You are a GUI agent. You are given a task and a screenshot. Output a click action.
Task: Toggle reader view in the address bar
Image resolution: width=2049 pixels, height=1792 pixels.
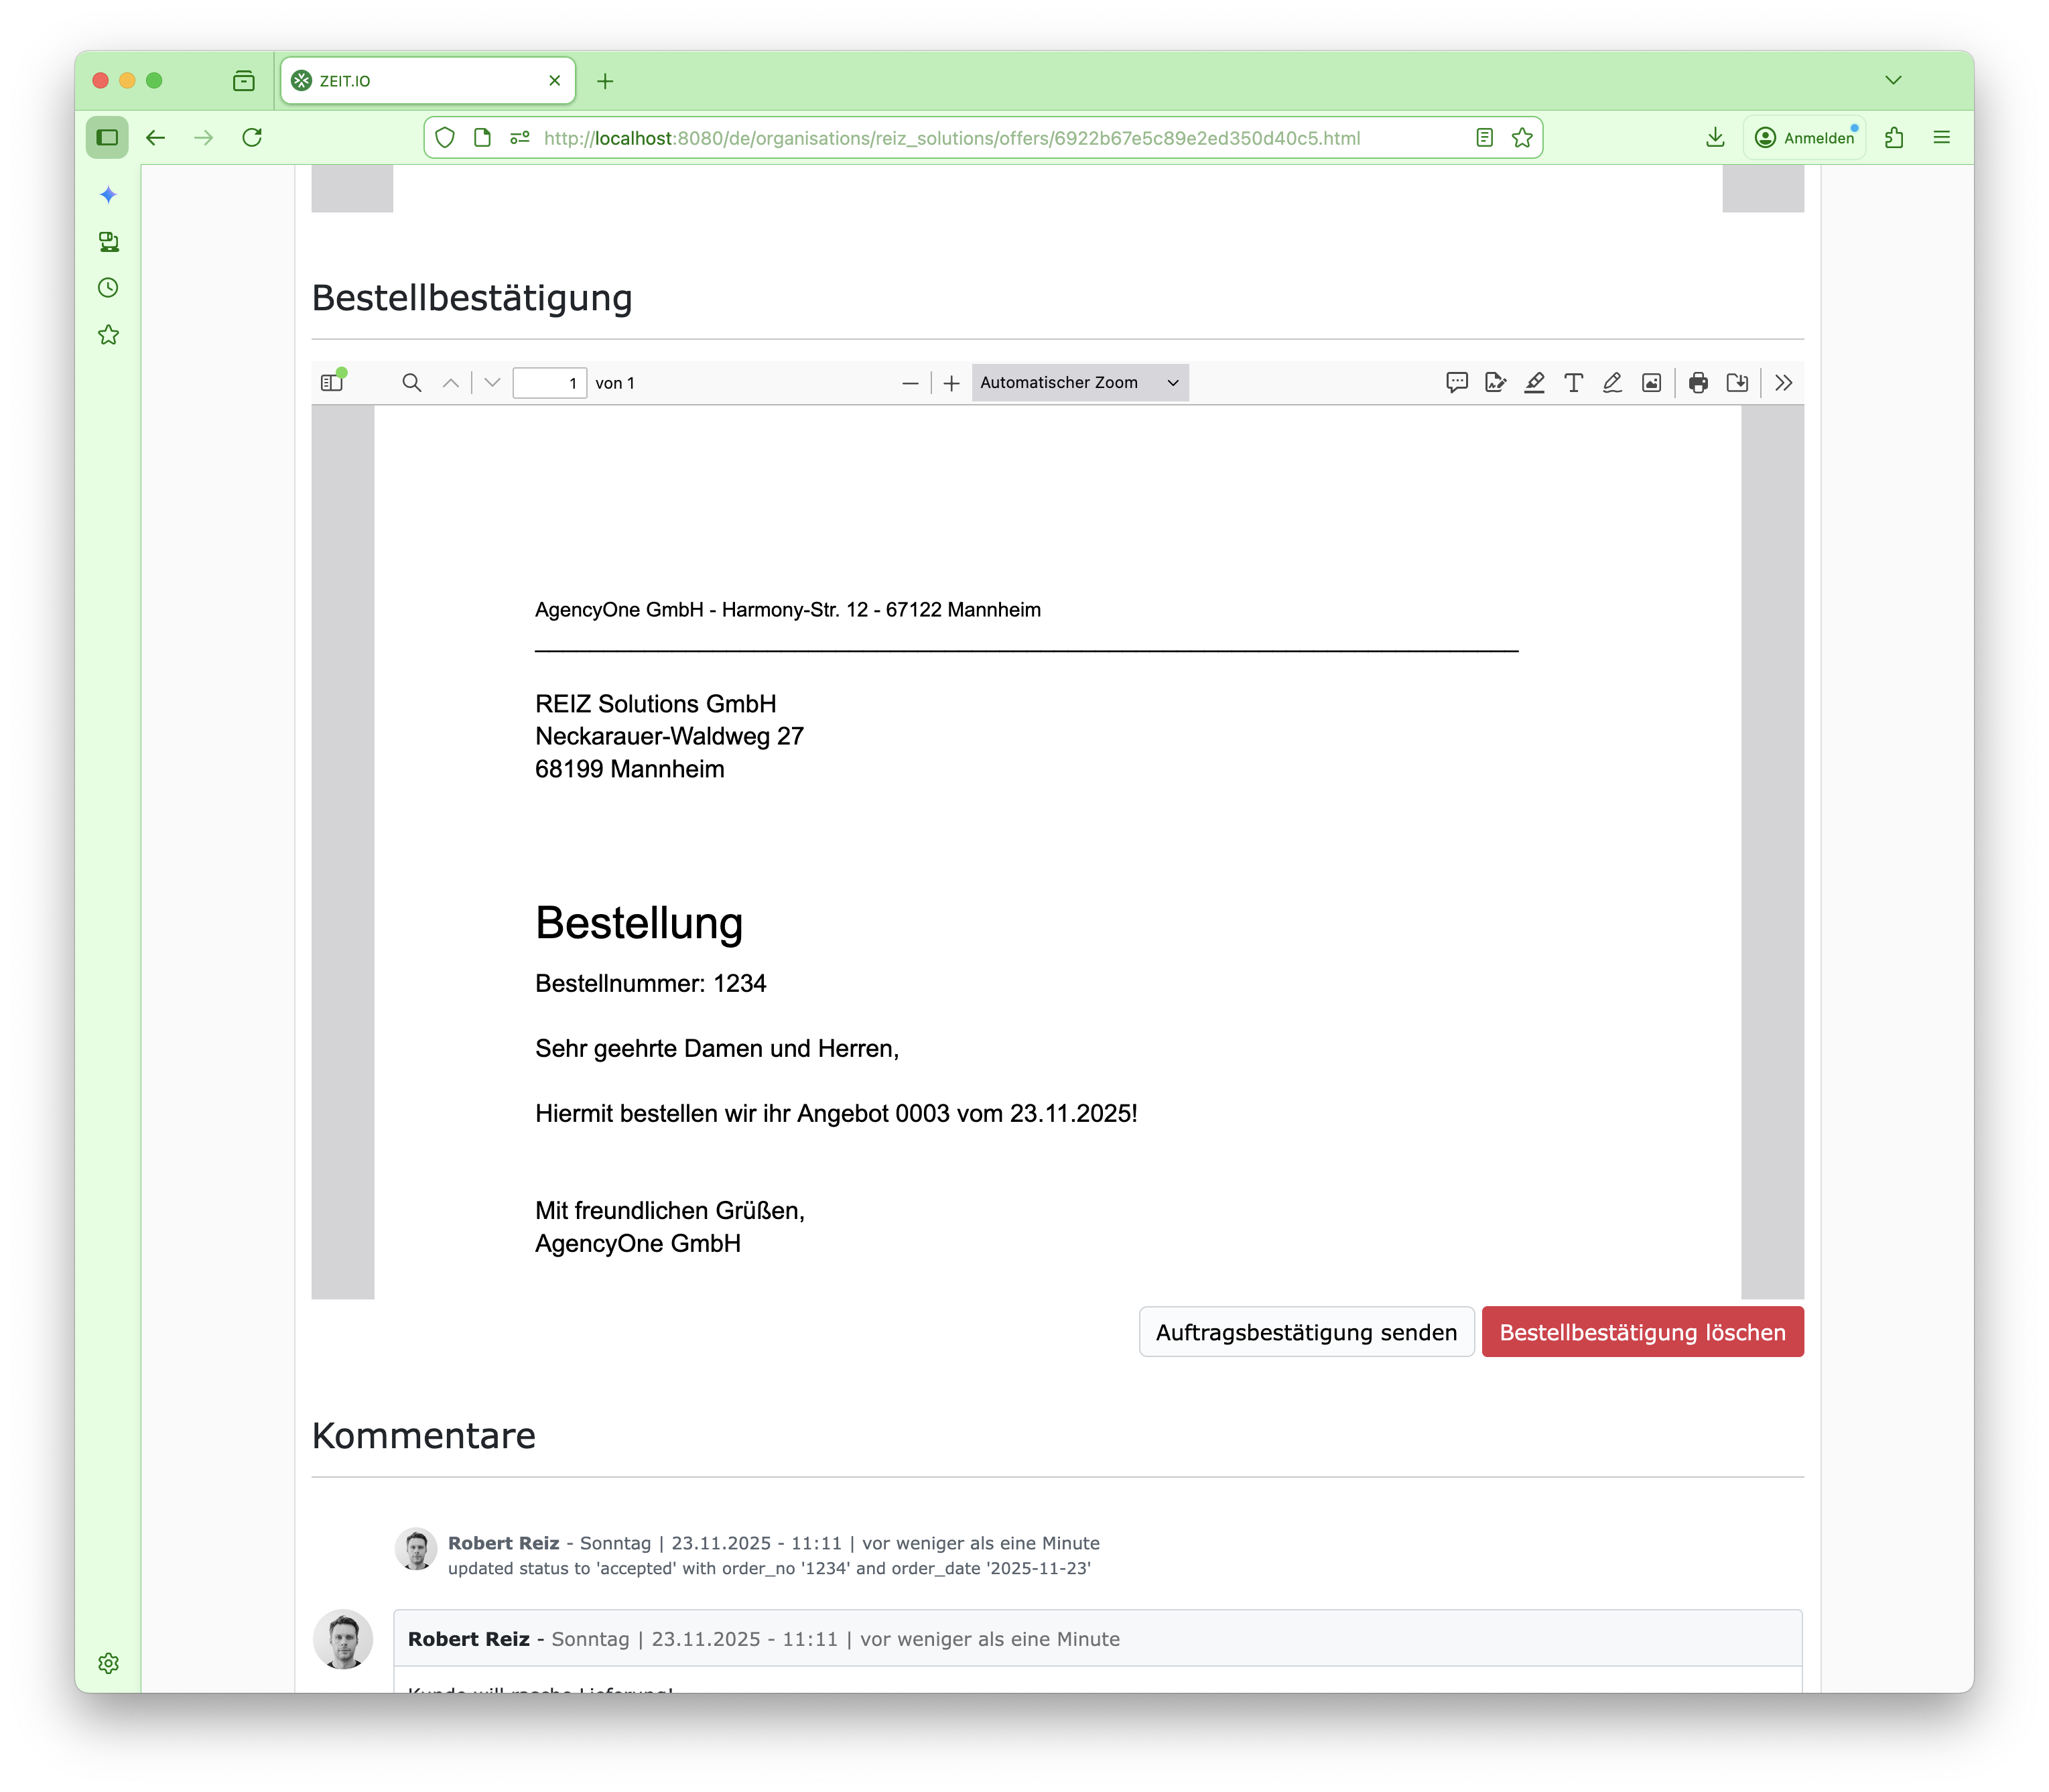(x=1484, y=137)
